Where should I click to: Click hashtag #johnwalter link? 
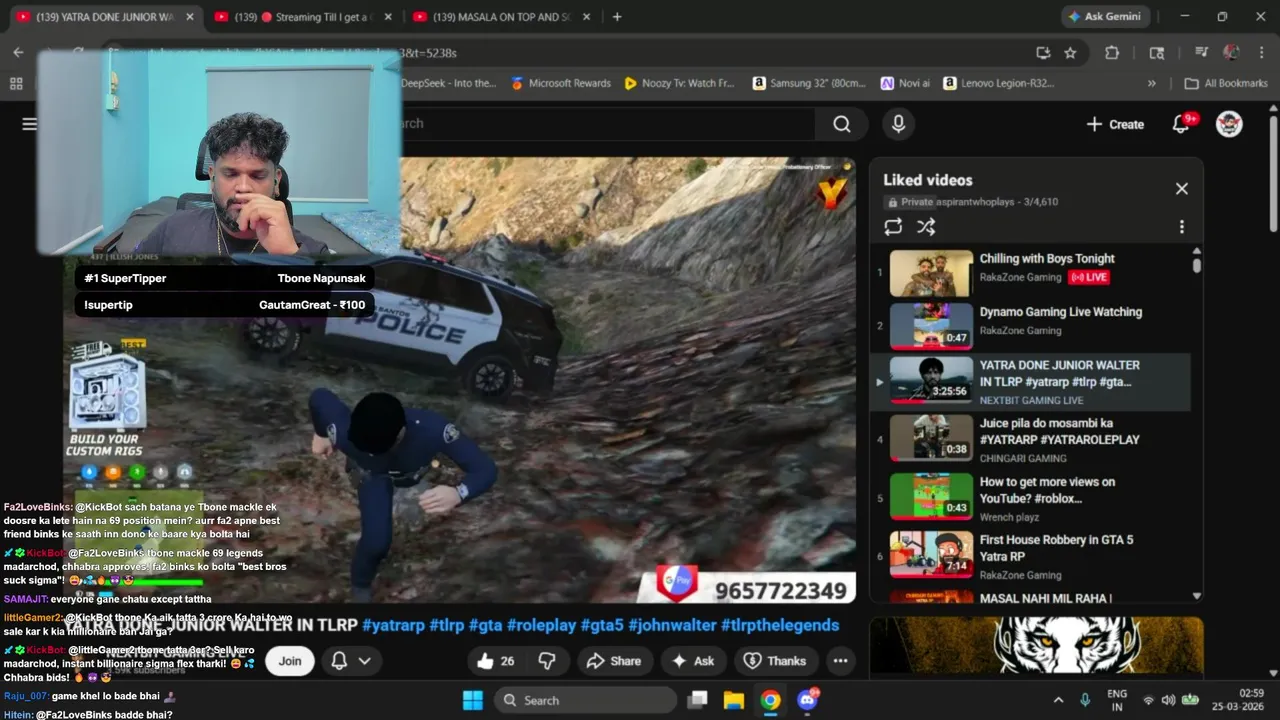pos(673,625)
